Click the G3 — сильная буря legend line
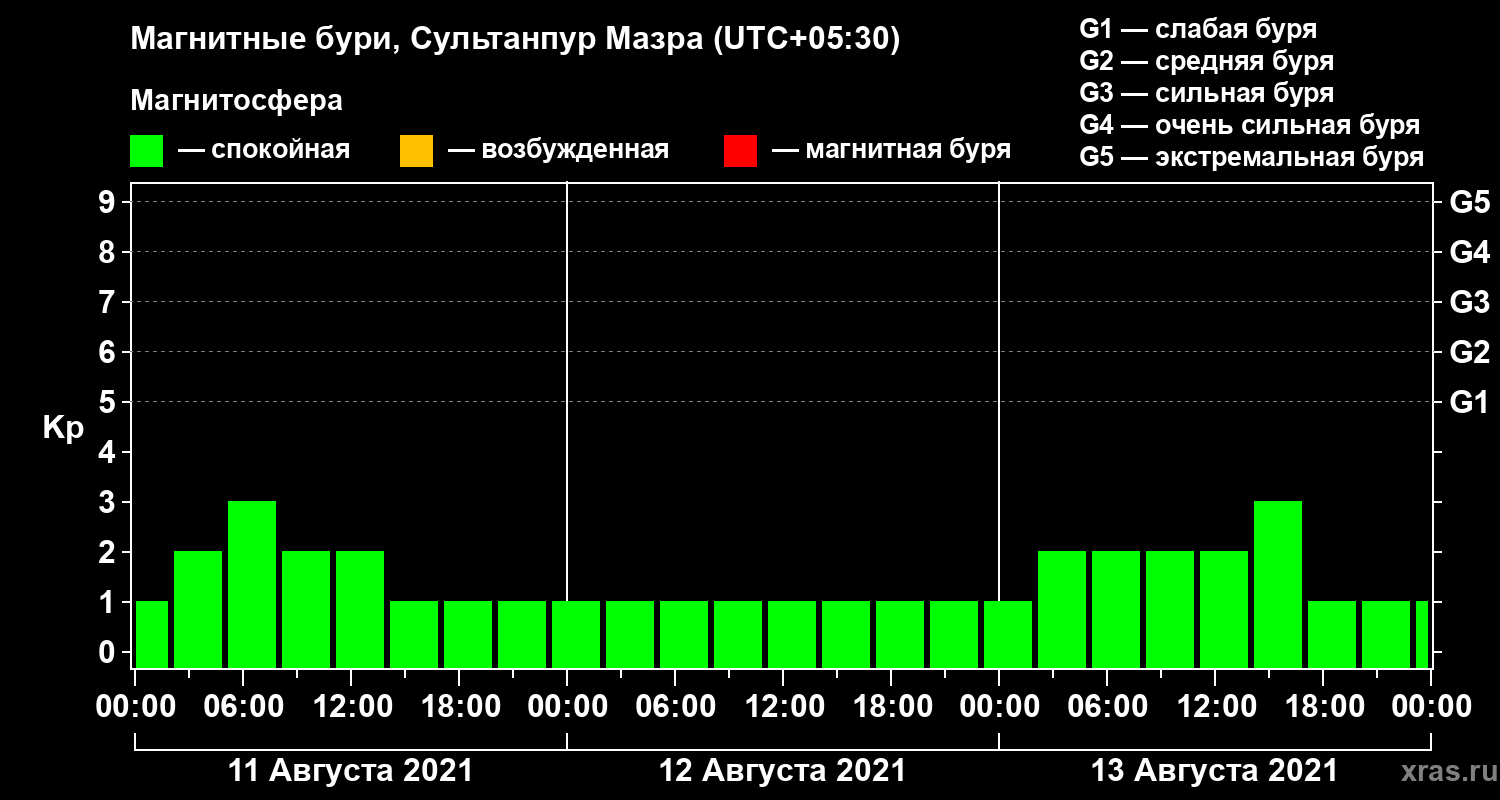 [x=1206, y=93]
